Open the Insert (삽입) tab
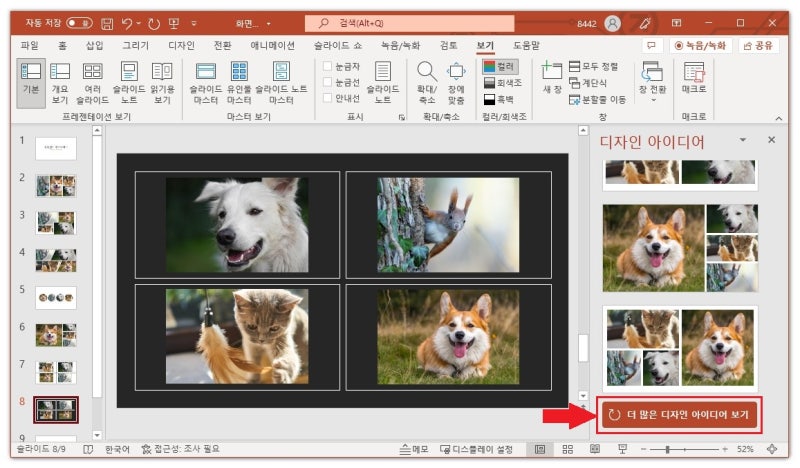800x468 pixels. tap(94, 45)
